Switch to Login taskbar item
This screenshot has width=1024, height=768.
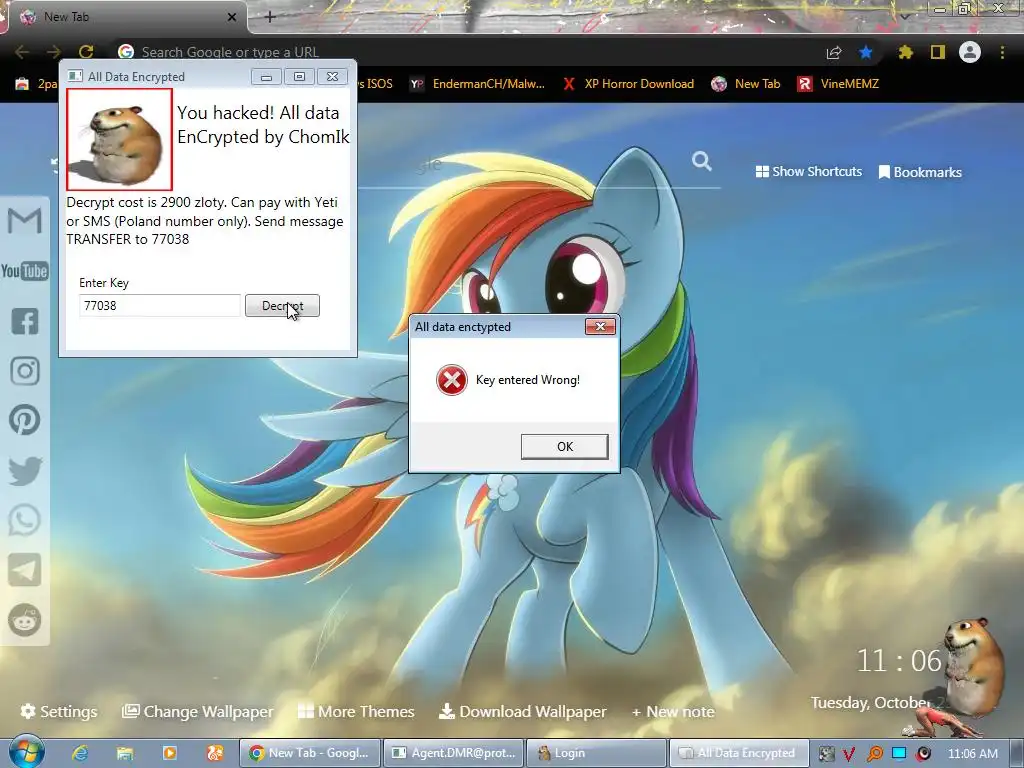596,753
